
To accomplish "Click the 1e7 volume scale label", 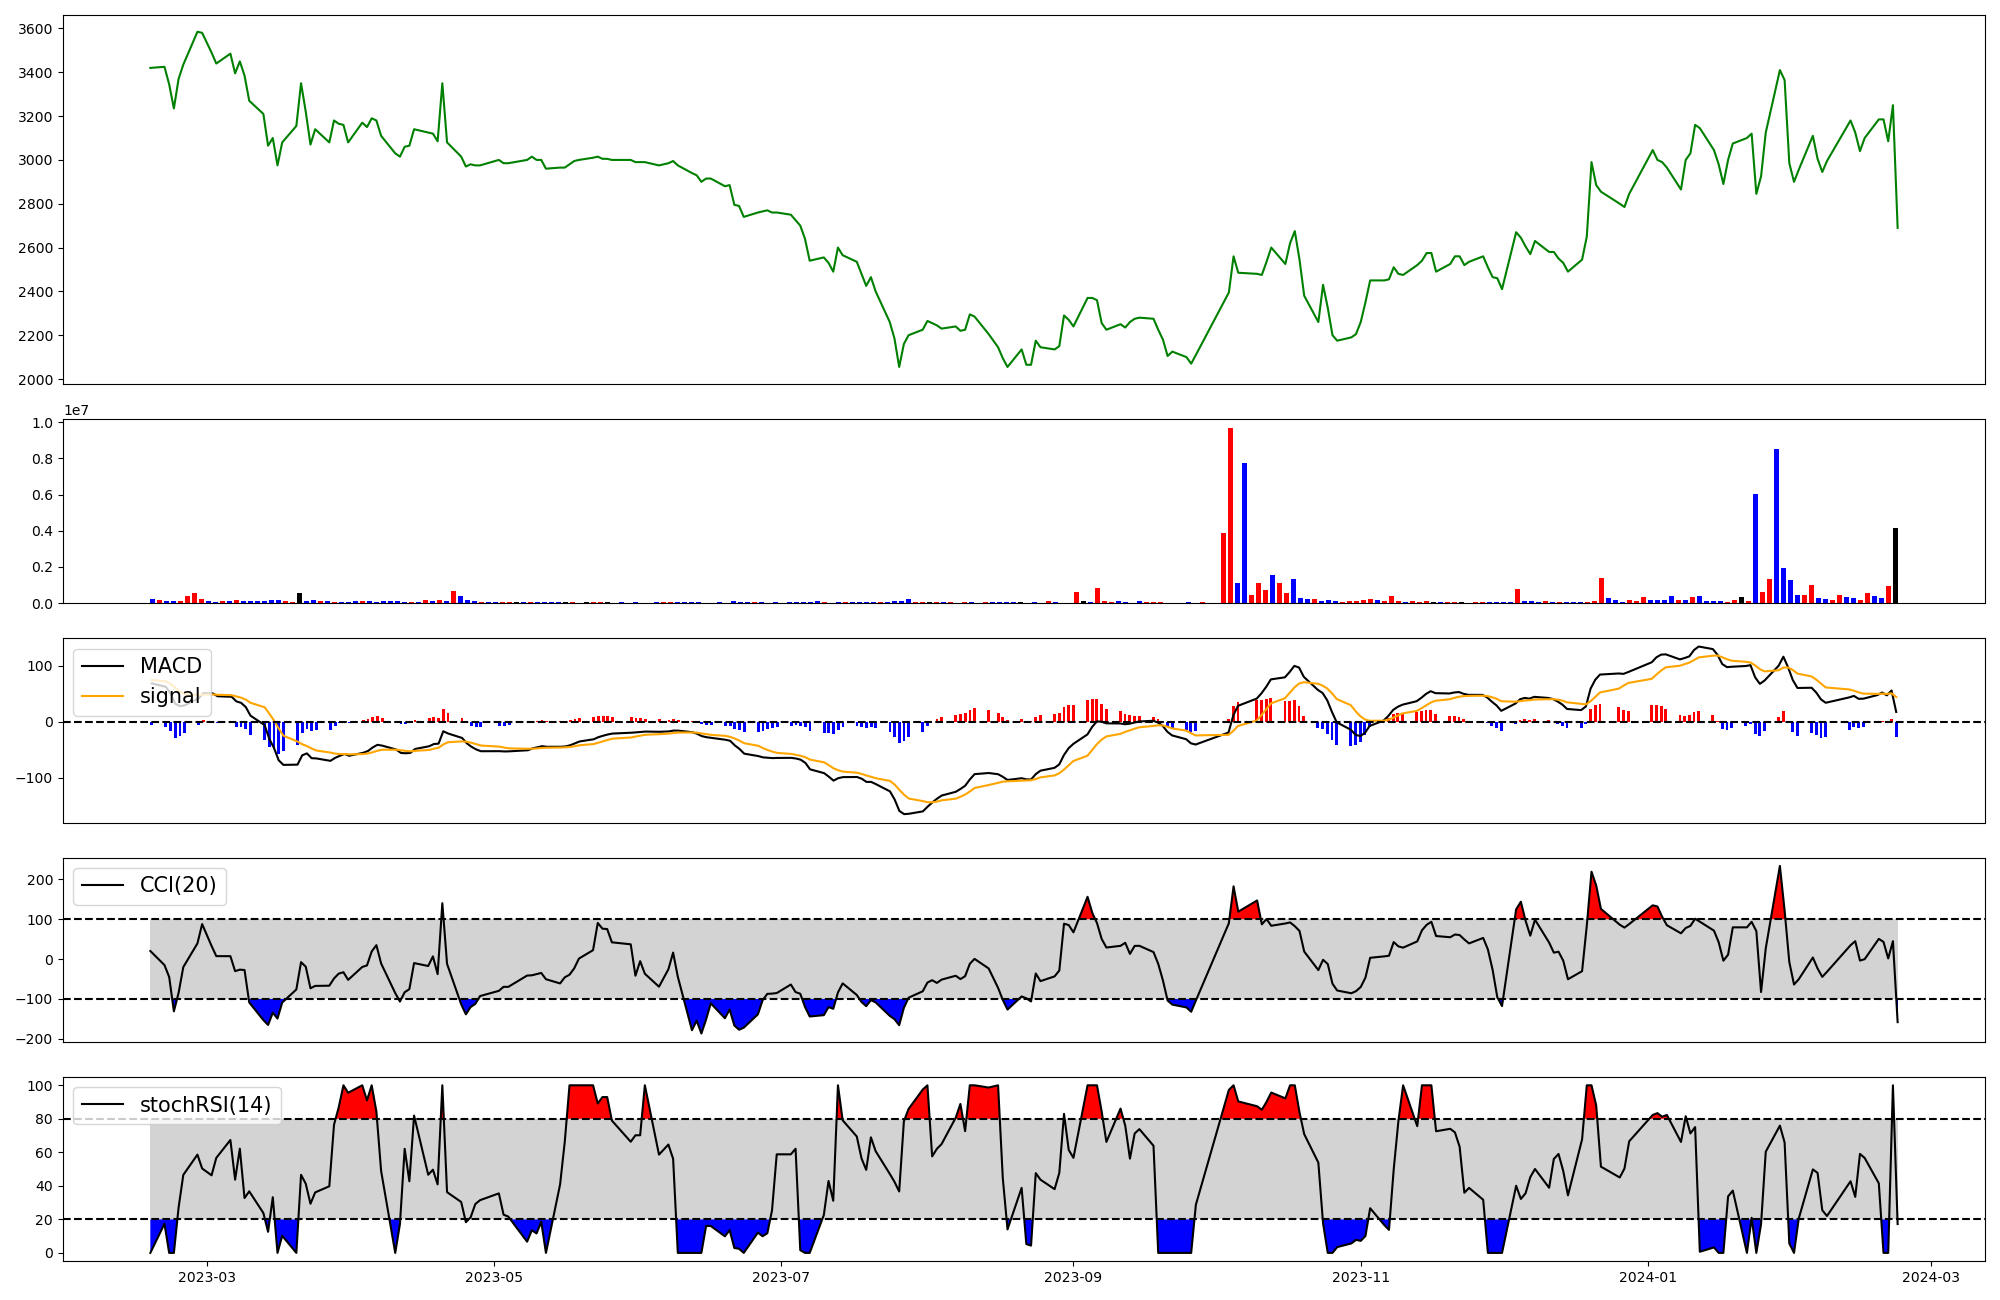I will click(x=76, y=411).
